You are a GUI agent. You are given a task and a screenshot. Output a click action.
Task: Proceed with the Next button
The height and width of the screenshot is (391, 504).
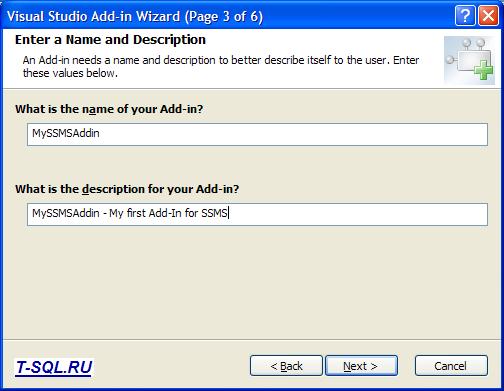pyautogui.click(x=361, y=366)
